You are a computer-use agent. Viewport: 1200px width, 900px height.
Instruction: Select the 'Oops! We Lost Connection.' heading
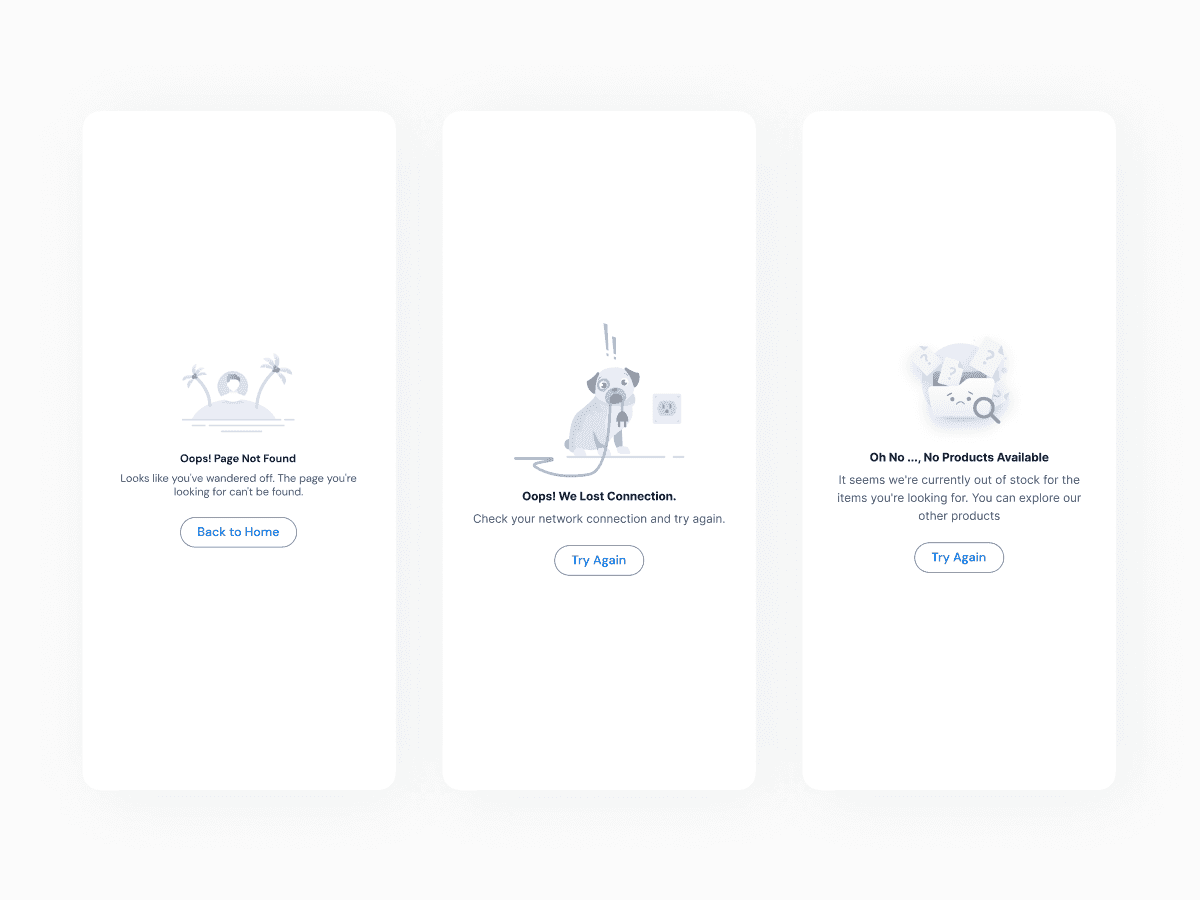tap(599, 496)
